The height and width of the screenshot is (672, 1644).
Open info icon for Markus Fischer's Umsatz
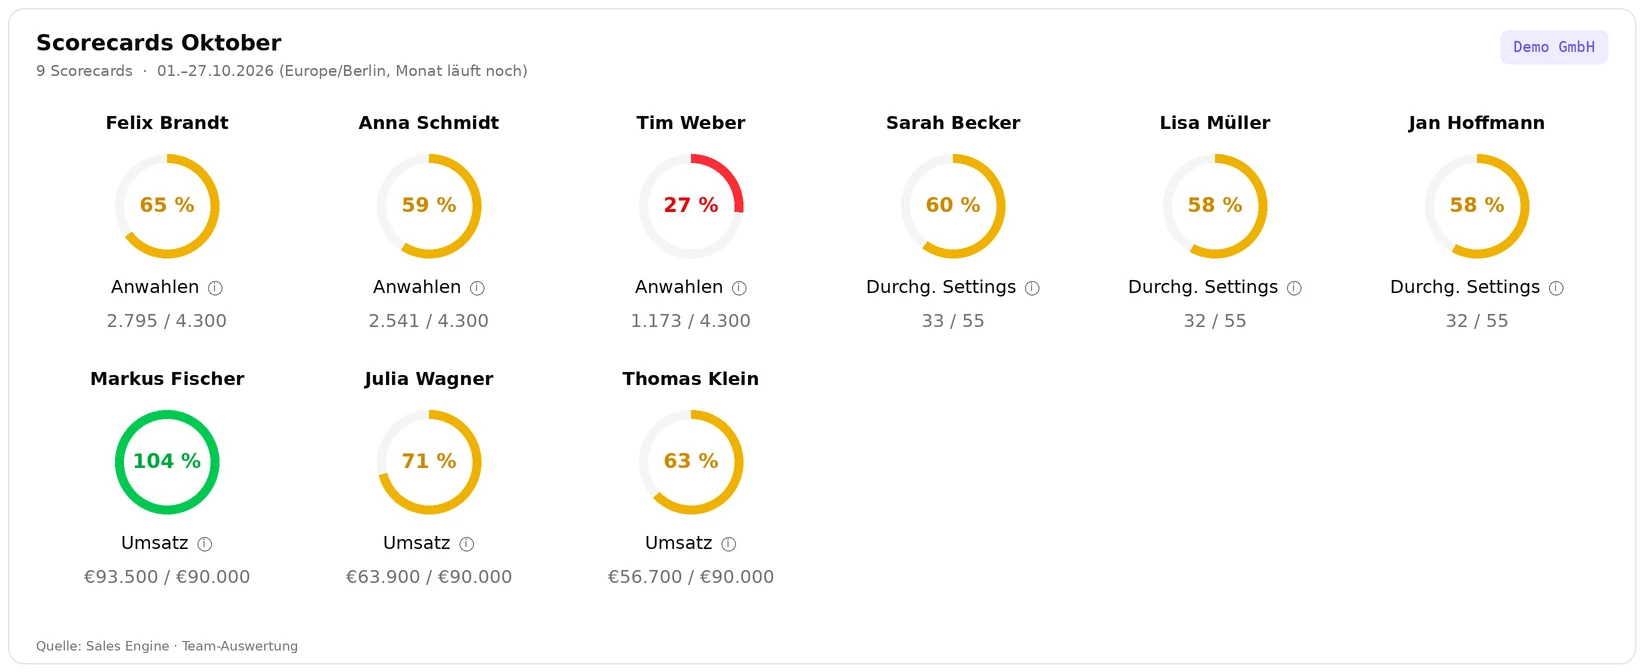(x=204, y=544)
